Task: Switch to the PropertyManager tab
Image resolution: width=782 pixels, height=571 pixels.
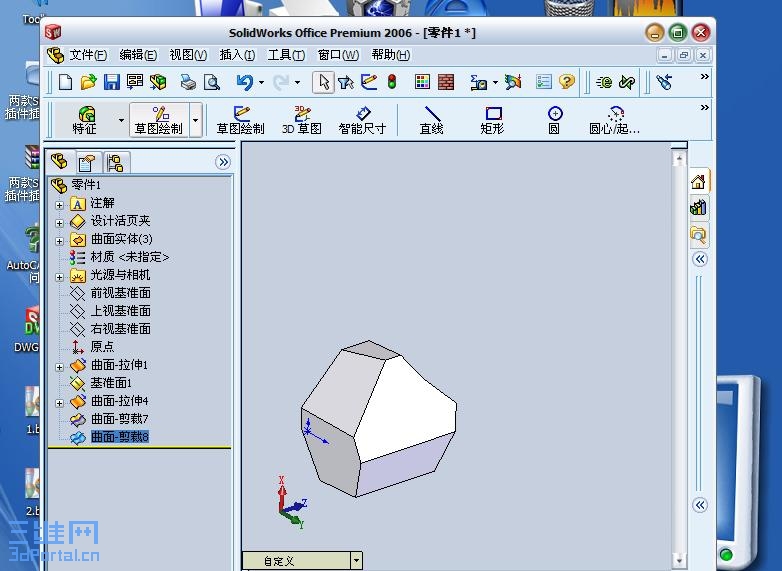Action: click(x=87, y=163)
